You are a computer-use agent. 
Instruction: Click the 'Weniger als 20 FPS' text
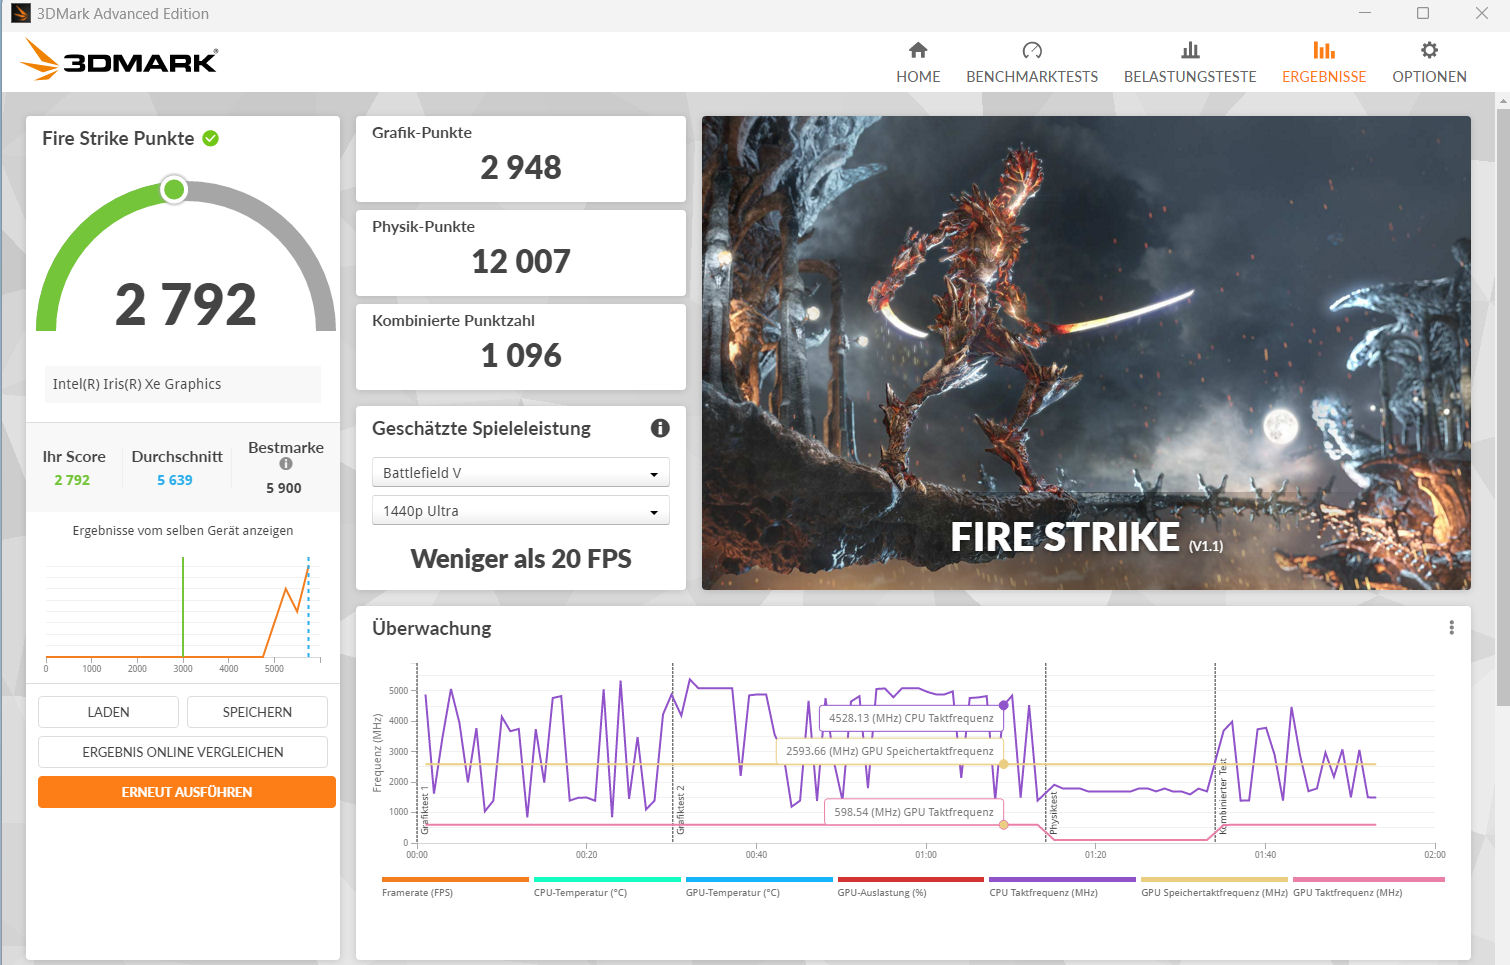point(521,559)
